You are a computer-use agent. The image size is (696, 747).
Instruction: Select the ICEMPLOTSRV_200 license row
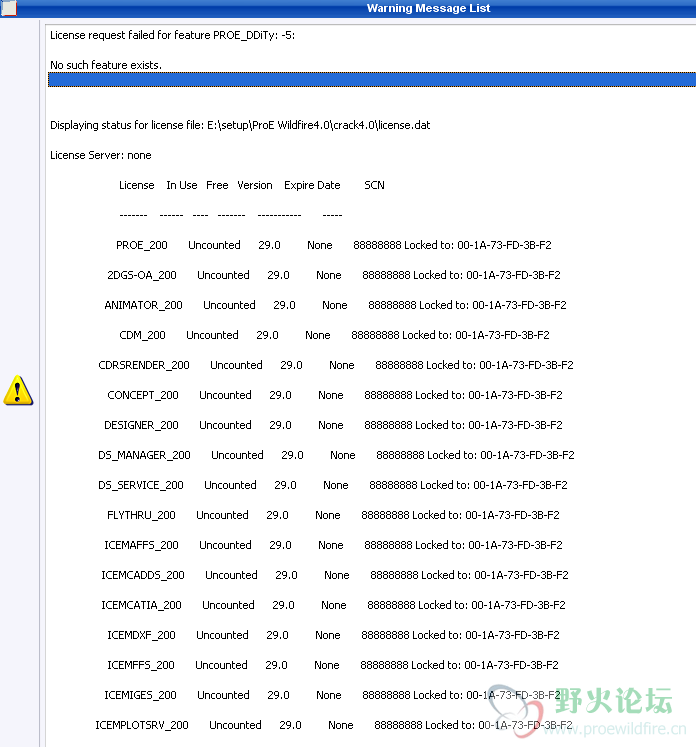[x=334, y=726]
